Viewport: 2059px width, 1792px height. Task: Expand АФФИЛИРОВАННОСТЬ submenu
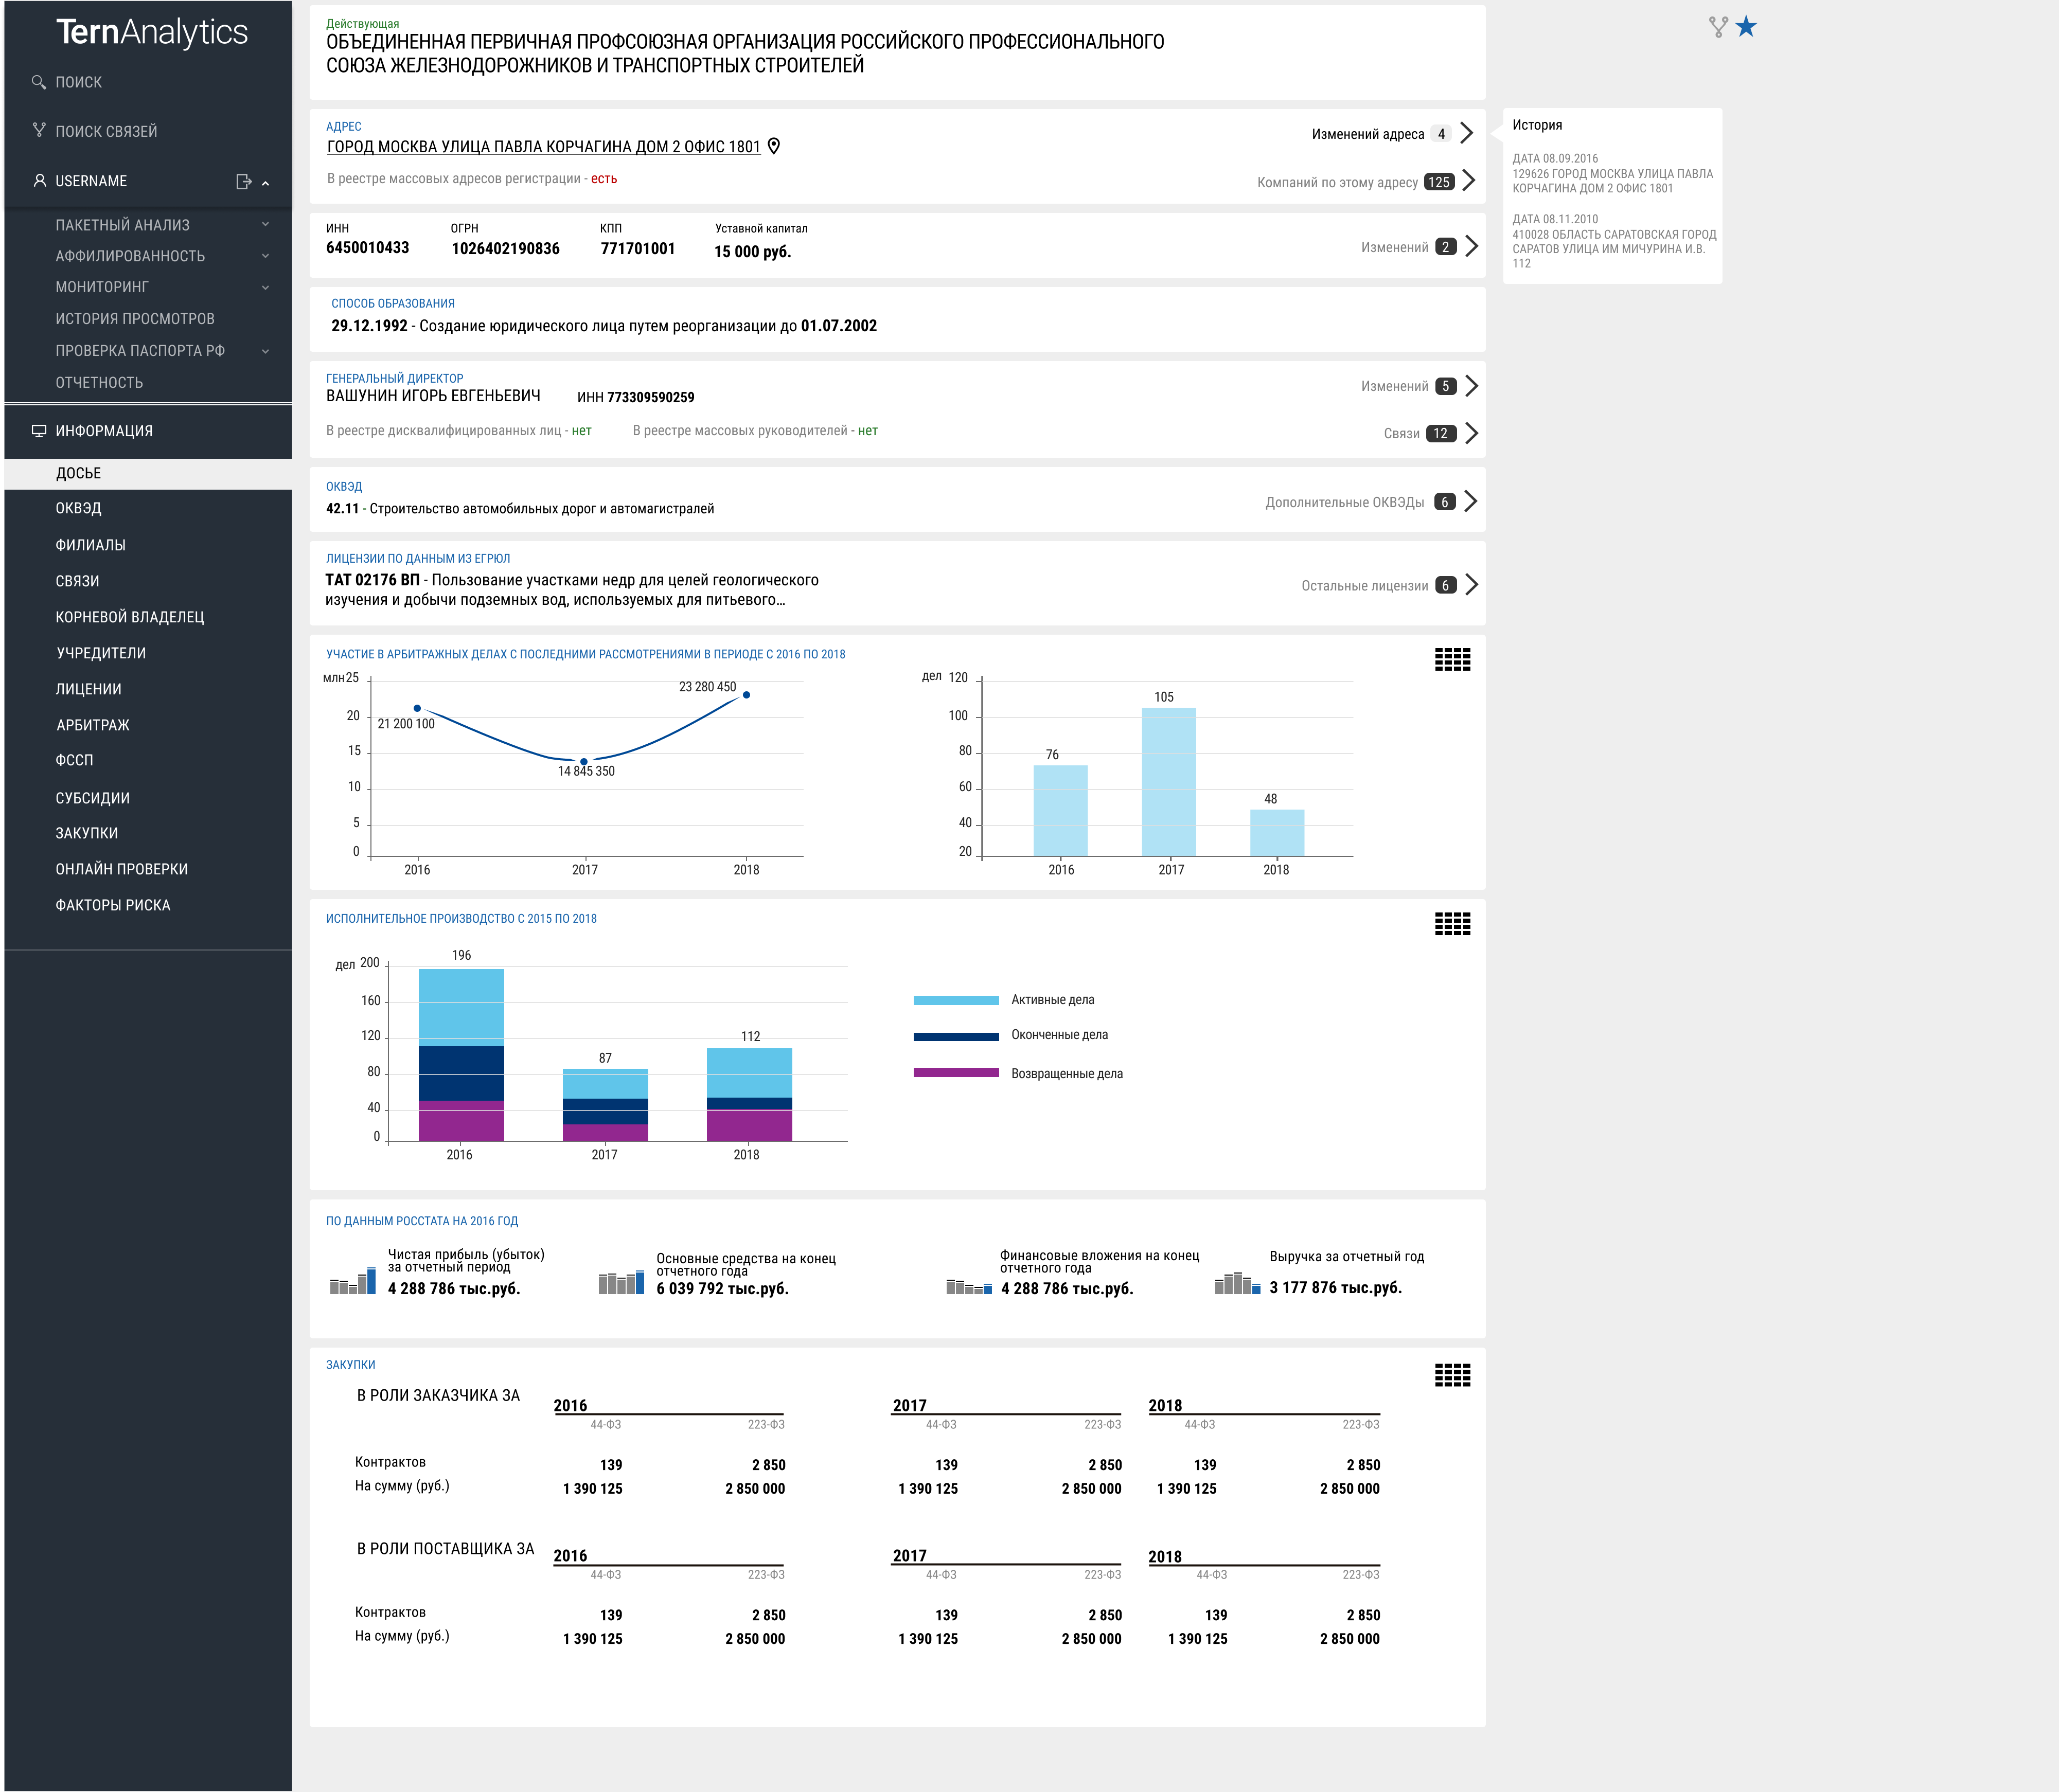(266, 256)
